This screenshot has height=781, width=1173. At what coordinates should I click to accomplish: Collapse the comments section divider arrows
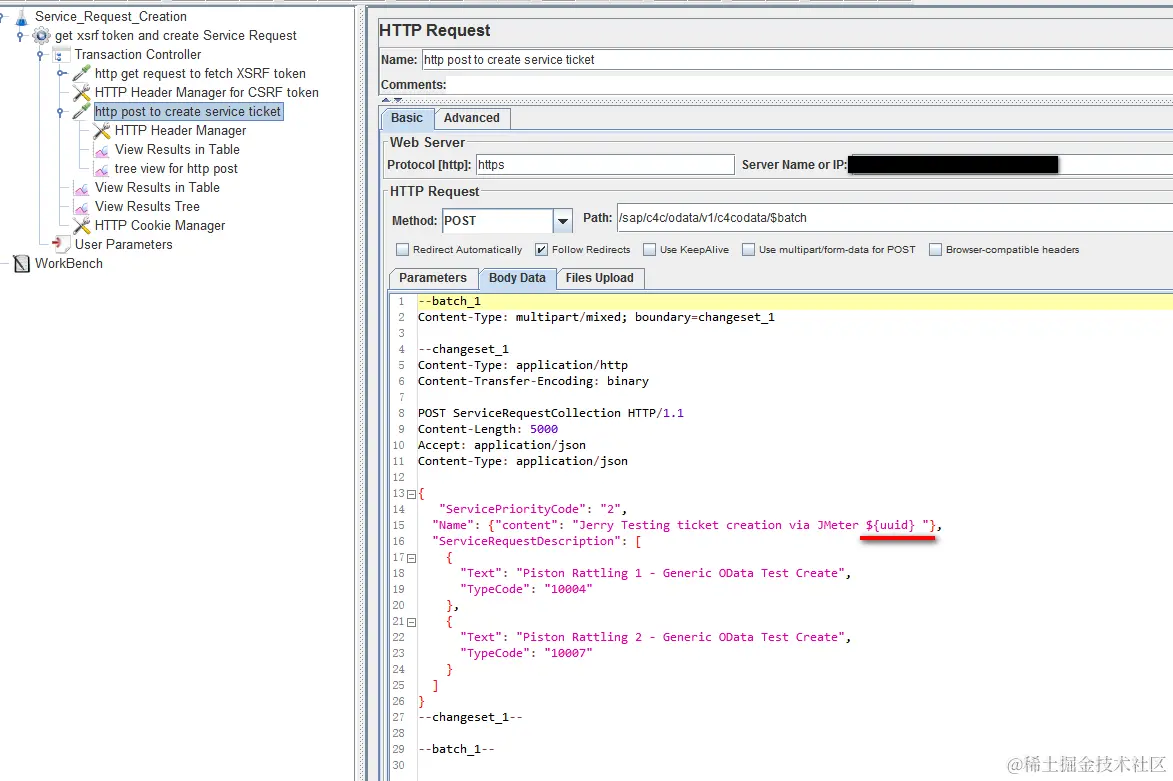click(392, 99)
